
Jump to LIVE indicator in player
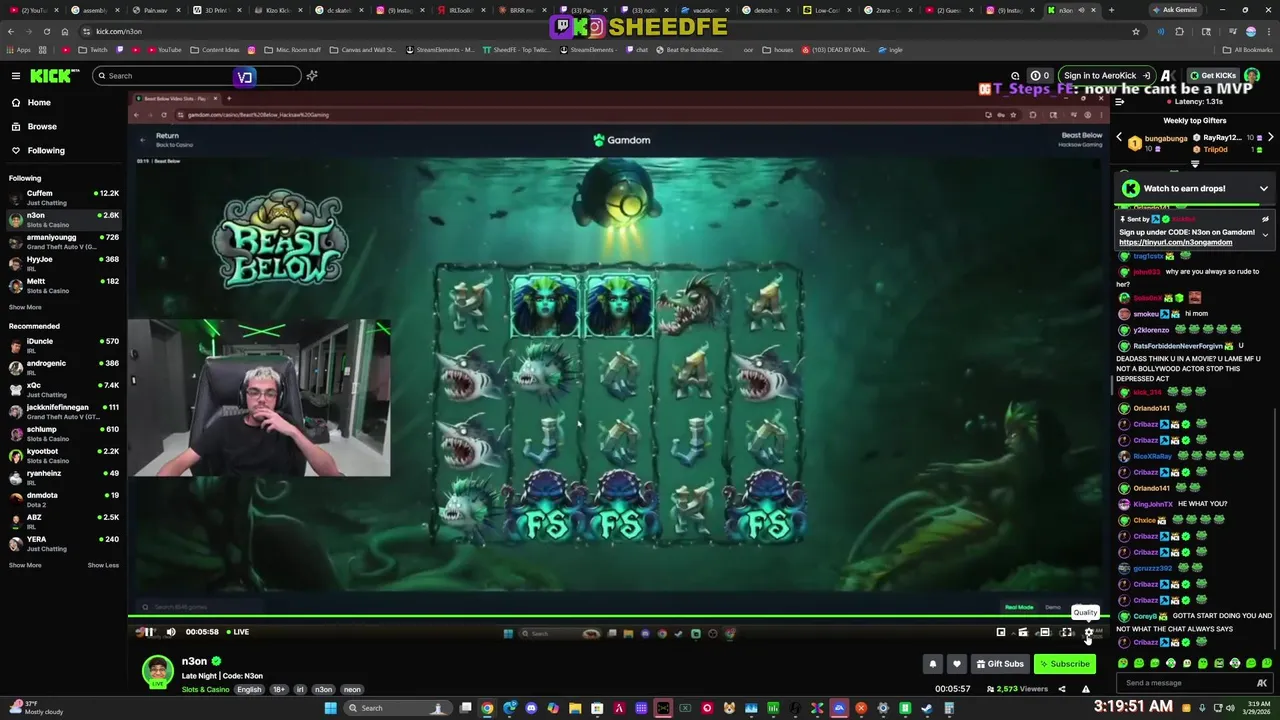[238, 632]
